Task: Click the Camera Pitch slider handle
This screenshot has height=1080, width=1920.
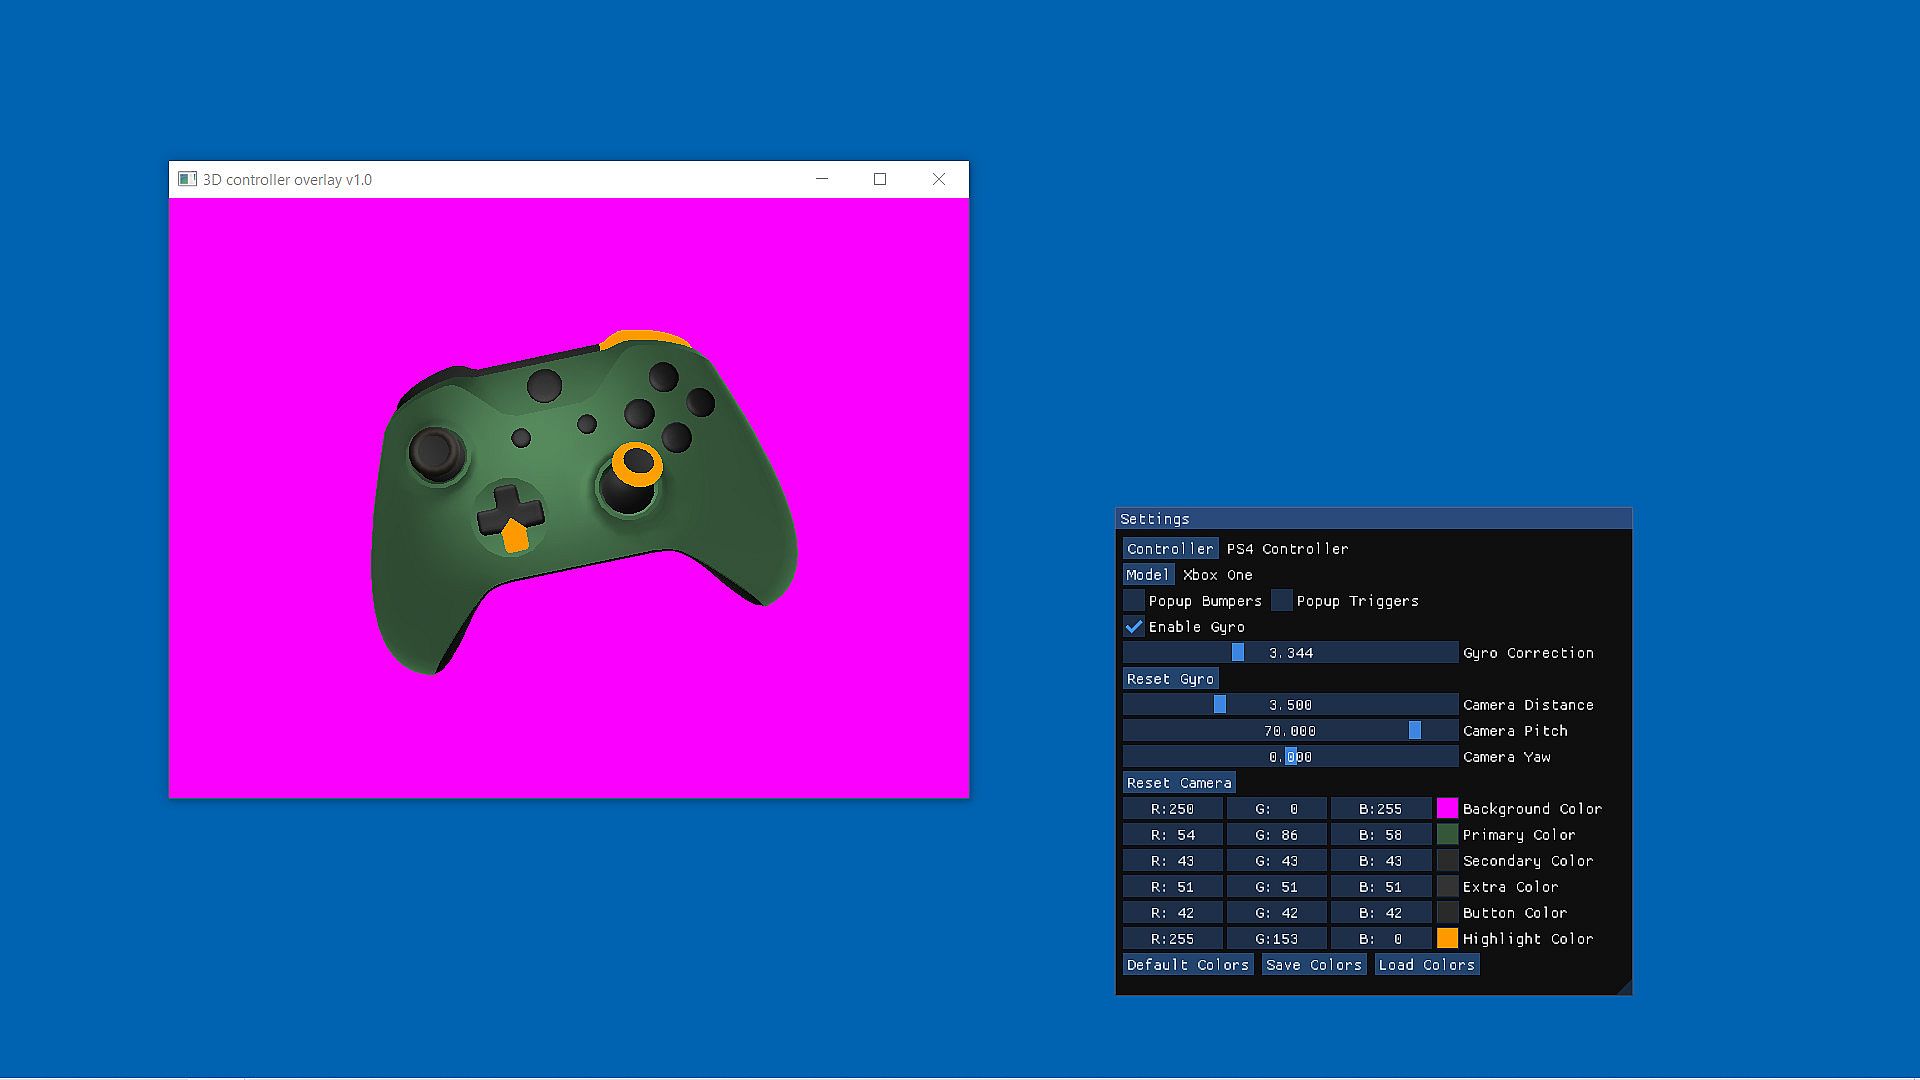Action: pos(1415,731)
